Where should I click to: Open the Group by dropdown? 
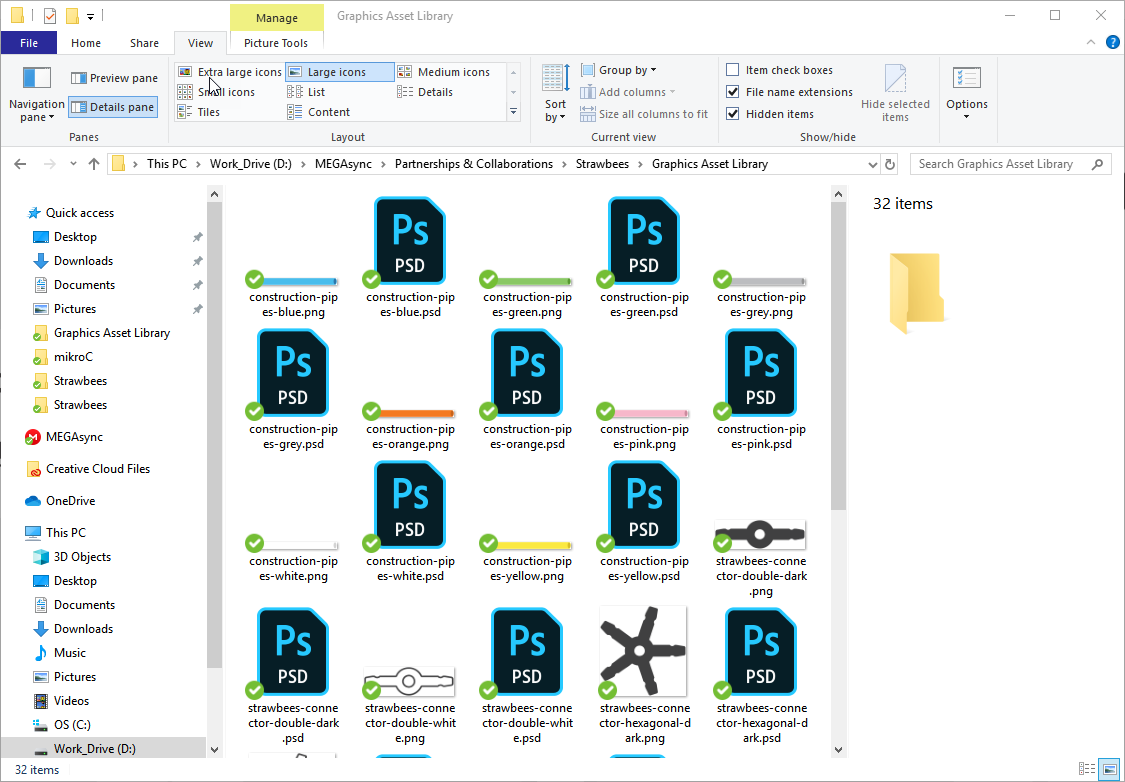[618, 70]
